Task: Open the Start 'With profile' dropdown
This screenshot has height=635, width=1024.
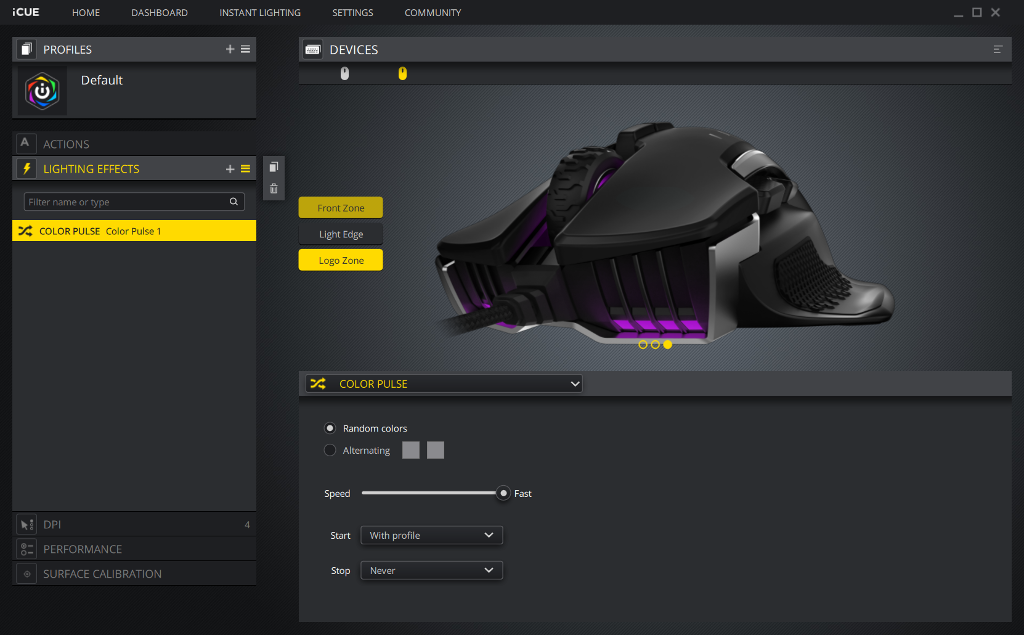Action: pyautogui.click(x=431, y=535)
